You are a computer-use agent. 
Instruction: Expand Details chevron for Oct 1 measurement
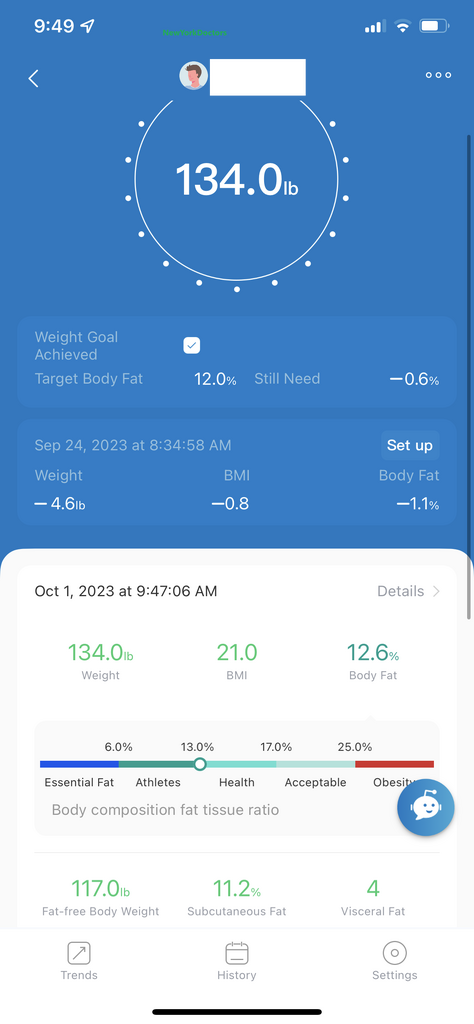pyautogui.click(x=437, y=591)
